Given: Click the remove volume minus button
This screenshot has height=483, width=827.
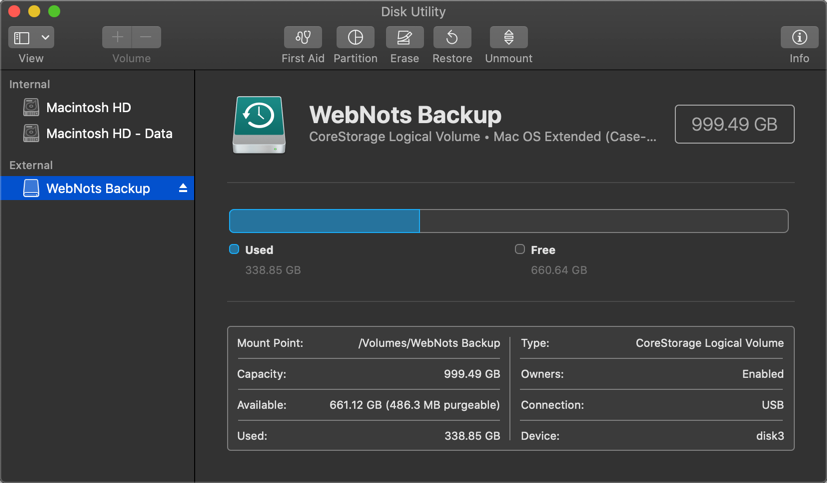Looking at the screenshot, I should click(x=146, y=37).
